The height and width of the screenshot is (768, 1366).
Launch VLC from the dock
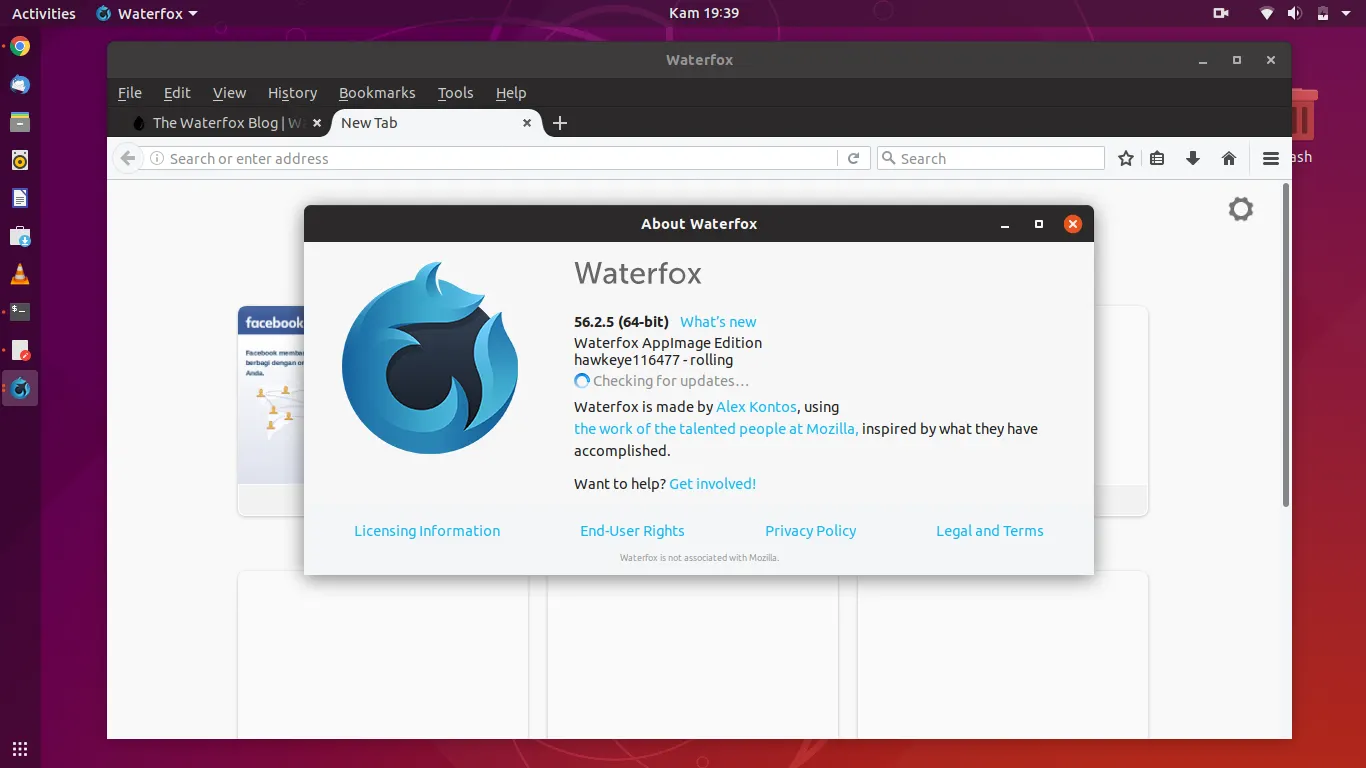tap(20, 274)
